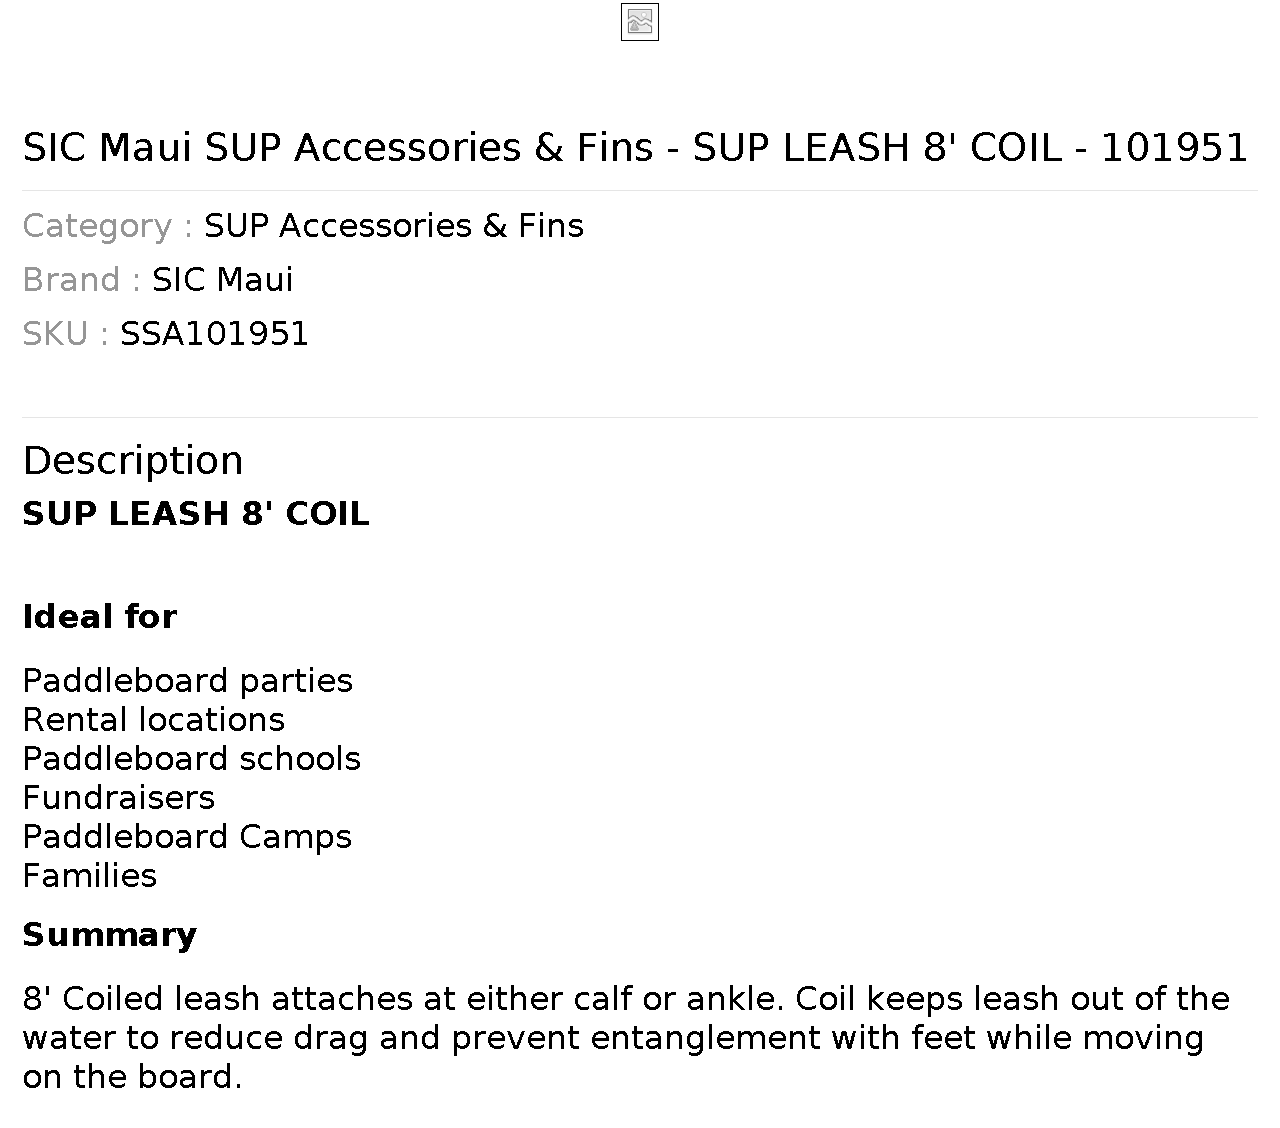The image size is (1280, 1128).
Task: Click the product title SUP LEASH 8' COIL - 101951
Action: point(635,147)
